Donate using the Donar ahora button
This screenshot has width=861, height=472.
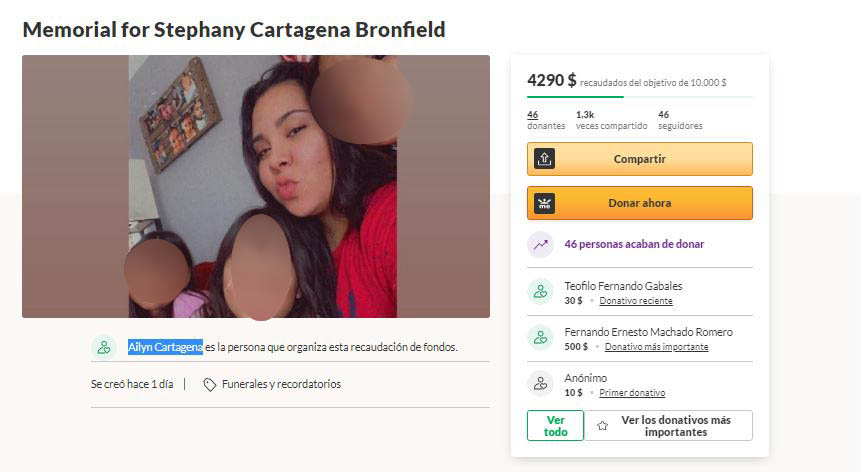pos(640,203)
